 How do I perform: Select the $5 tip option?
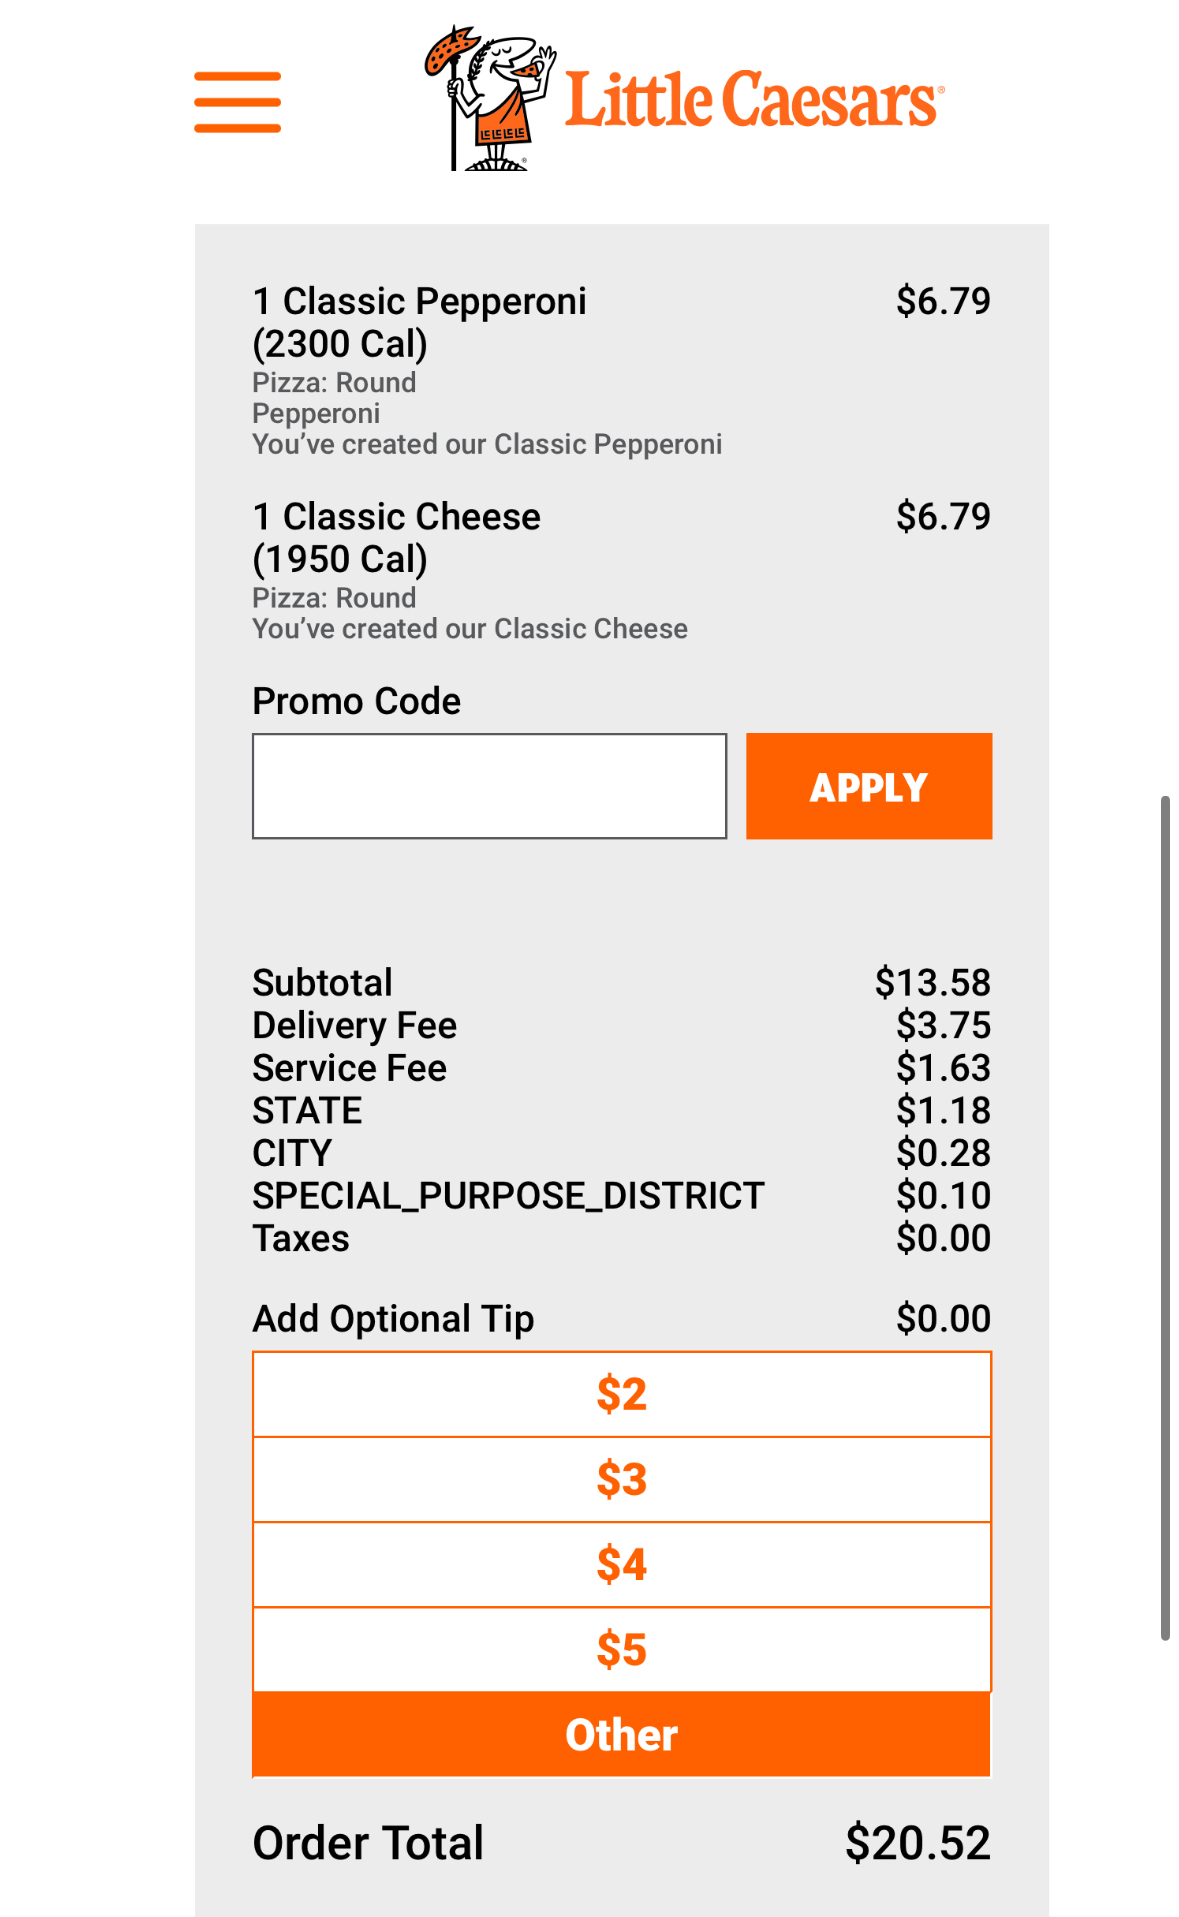(x=621, y=1649)
